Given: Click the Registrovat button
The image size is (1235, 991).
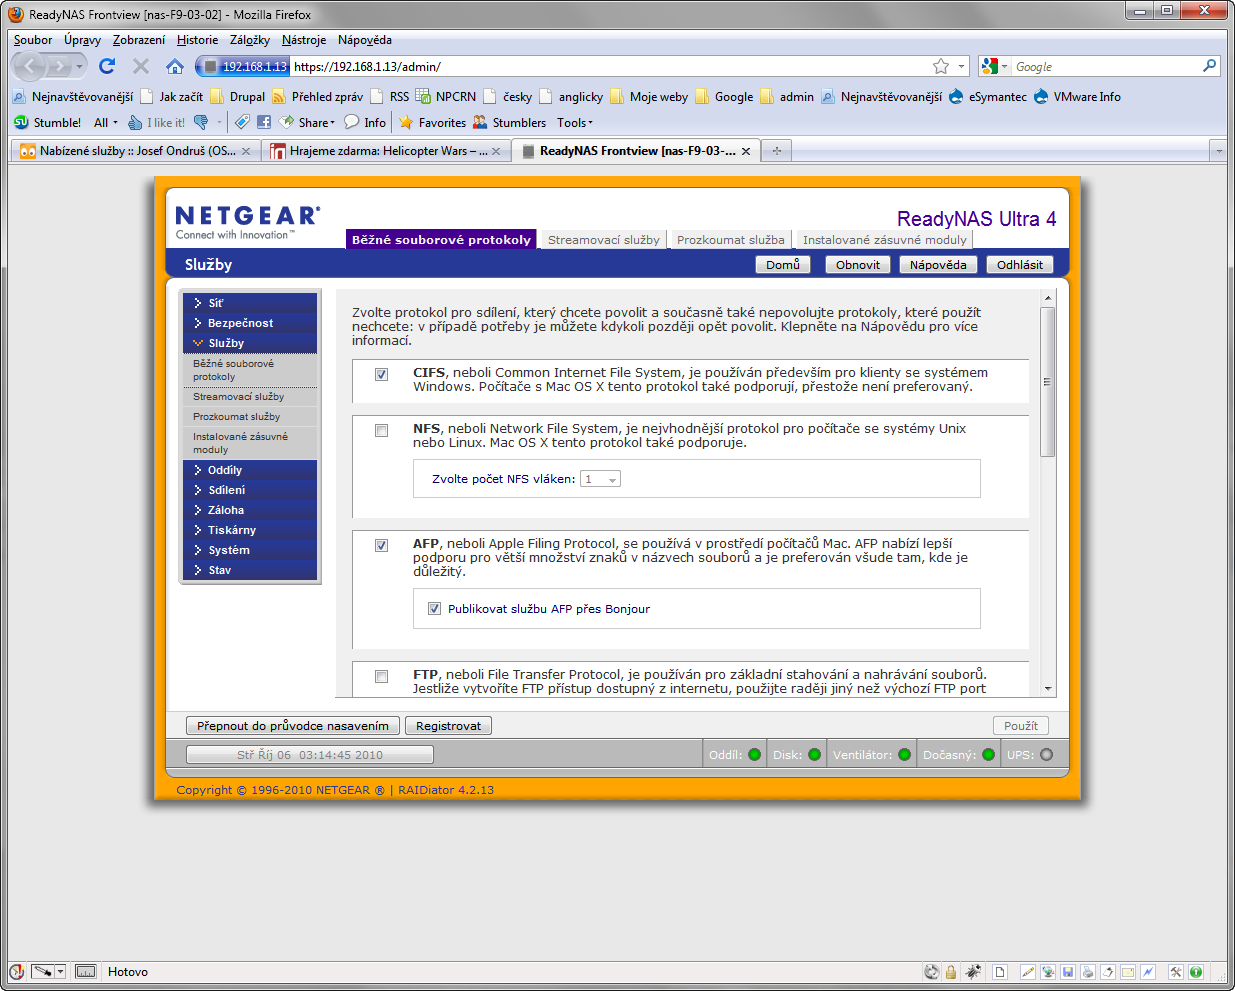Looking at the screenshot, I should pos(448,726).
